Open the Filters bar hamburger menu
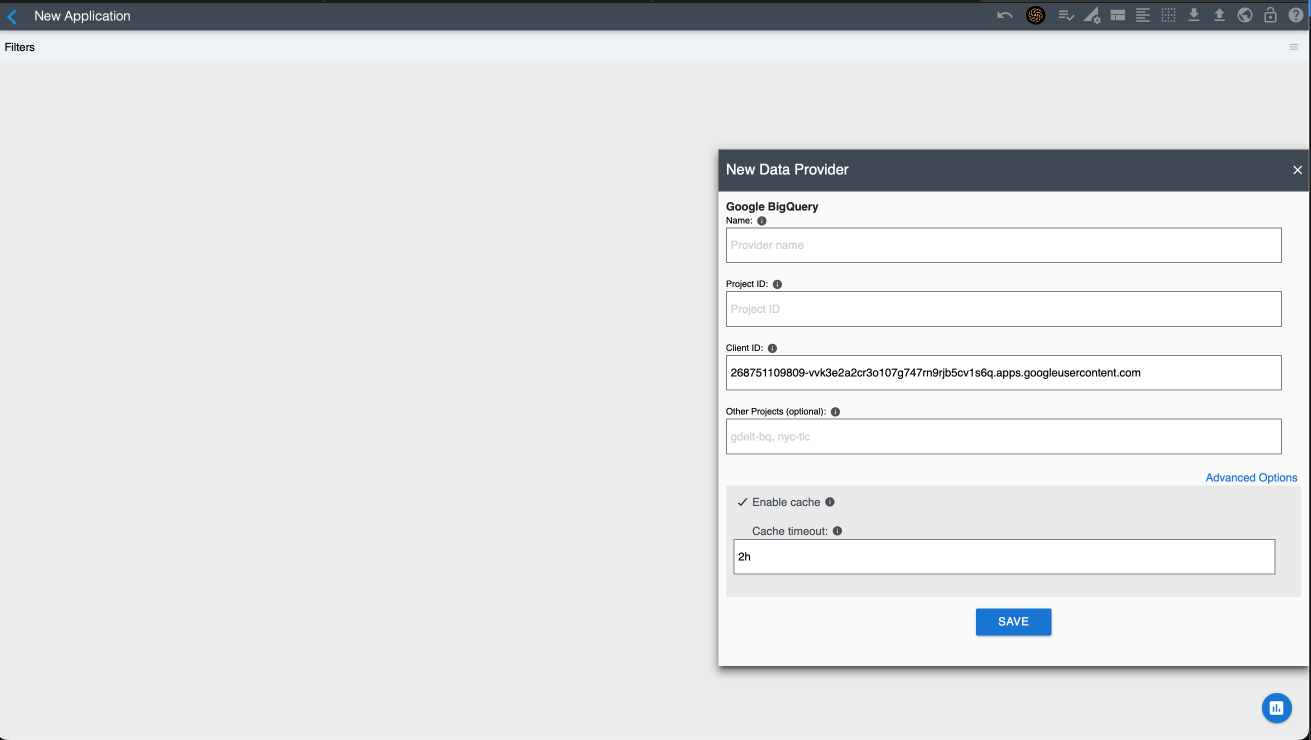This screenshot has width=1311, height=740. [x=1294, y=47]
